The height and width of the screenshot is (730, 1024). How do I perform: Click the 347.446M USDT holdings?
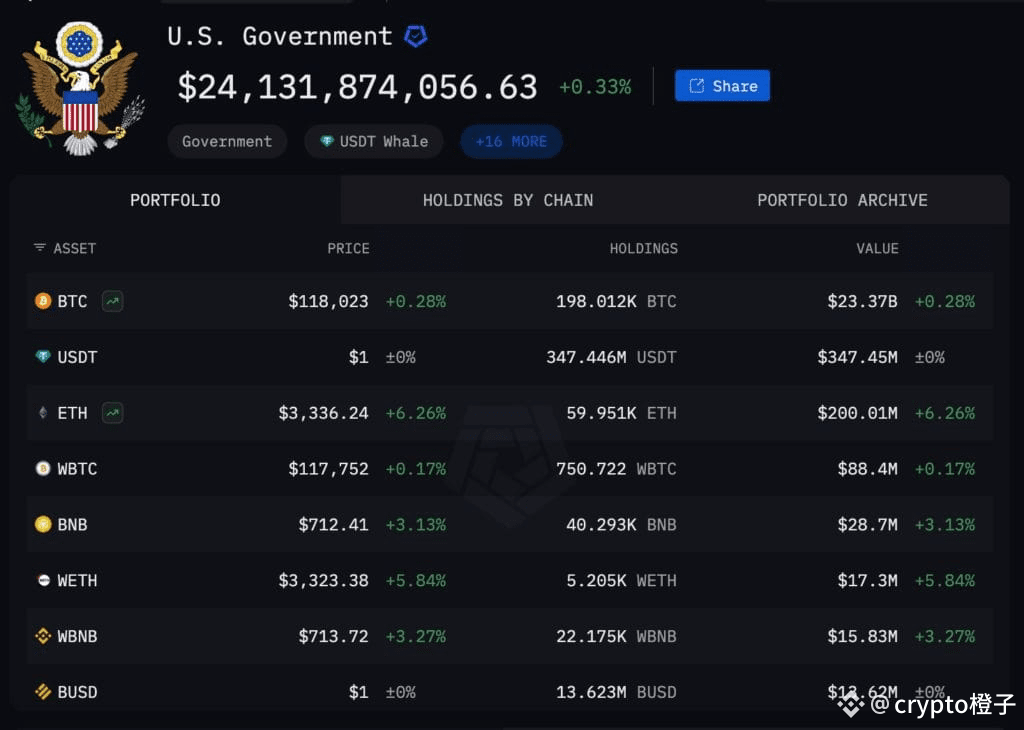[611, 357]
